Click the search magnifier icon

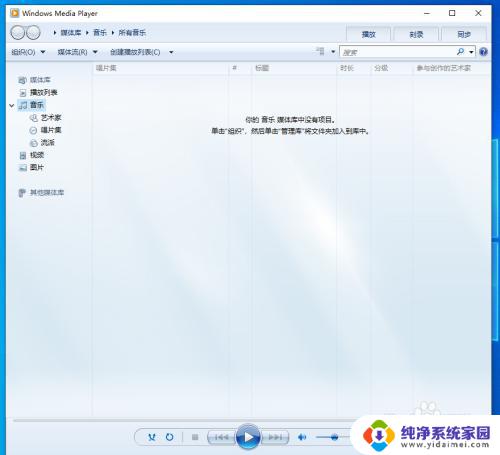[460, 52]
